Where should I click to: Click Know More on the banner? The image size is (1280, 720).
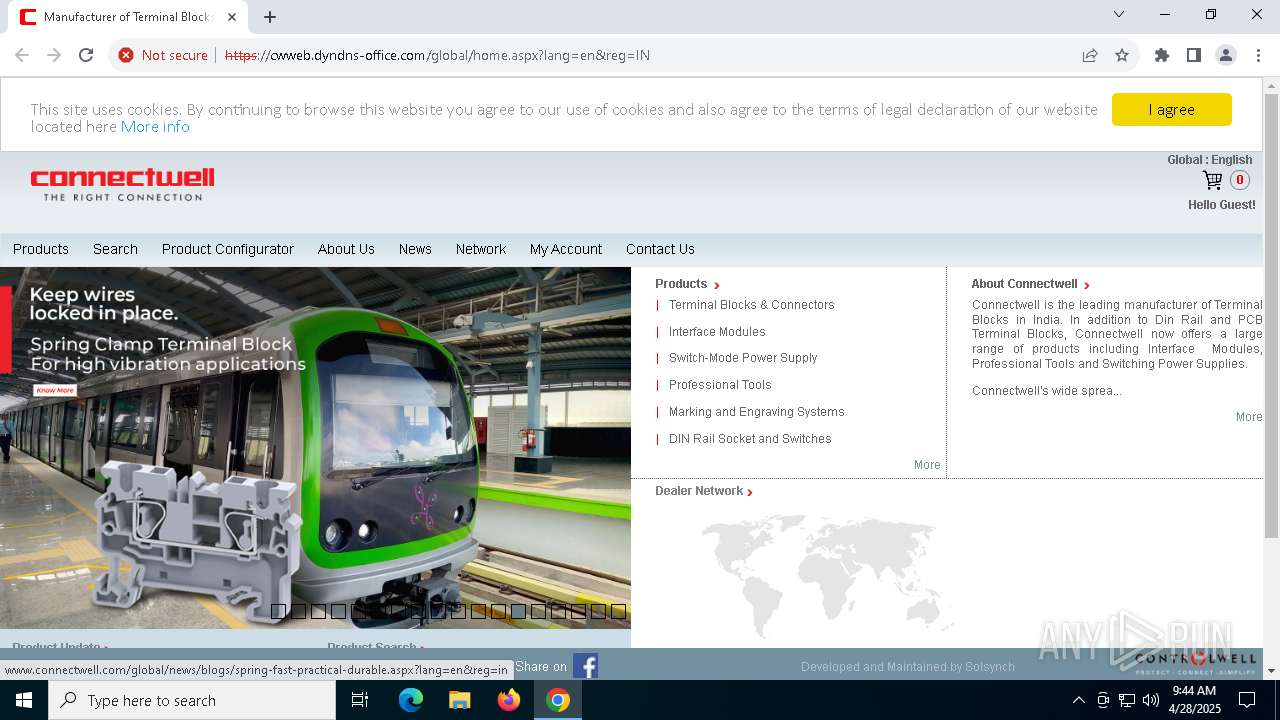pos(55,390)
